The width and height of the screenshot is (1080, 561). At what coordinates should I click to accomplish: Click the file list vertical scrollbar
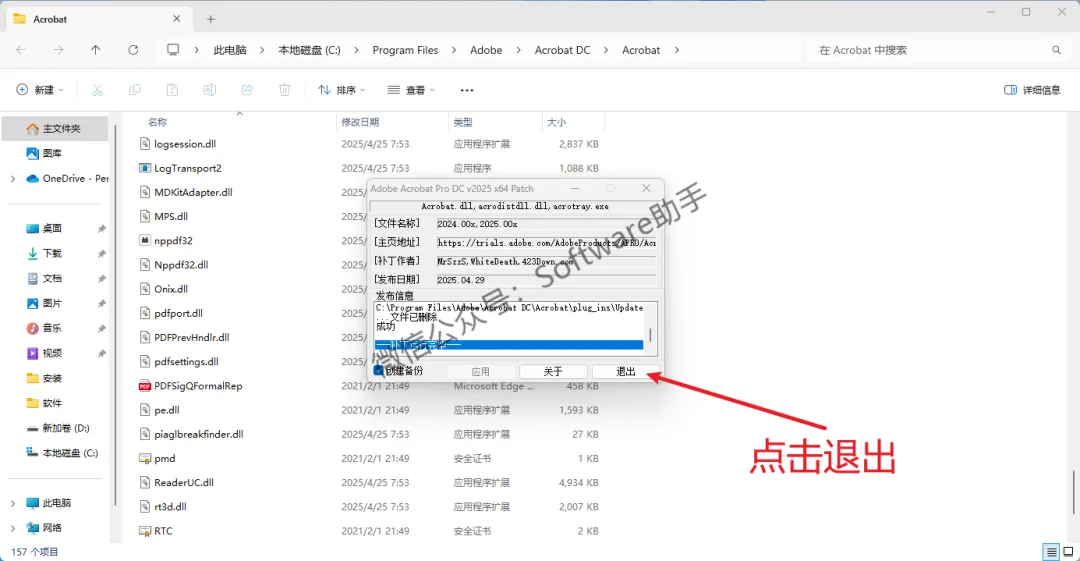click(1074, 491)
